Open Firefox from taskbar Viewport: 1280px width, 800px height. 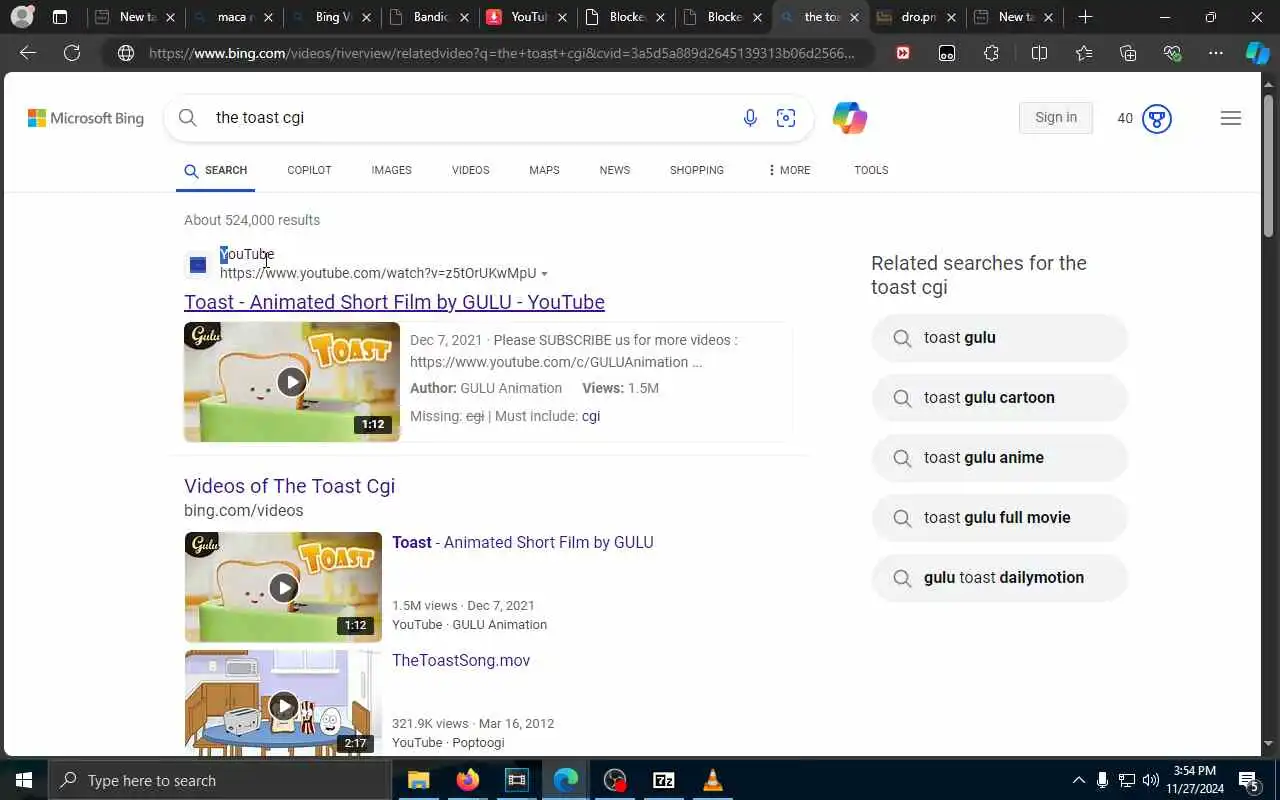tap(467, 780)
